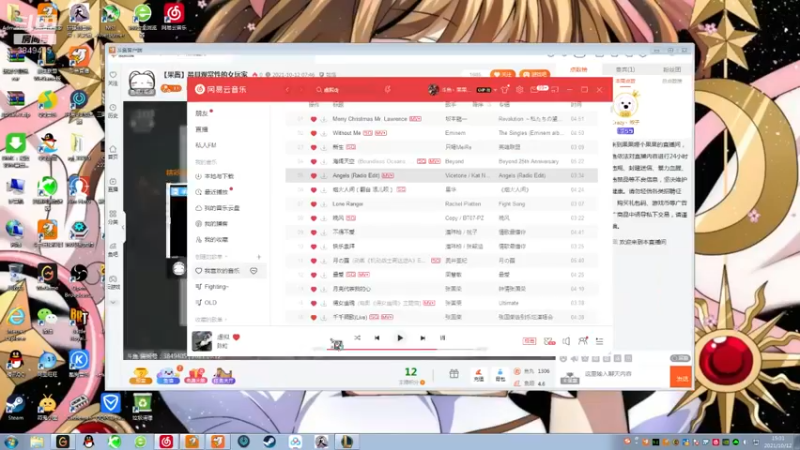The image size is (800, 450).
Task: Open 首页 home icon in Douyu sidebar
Action: (113, 152)
